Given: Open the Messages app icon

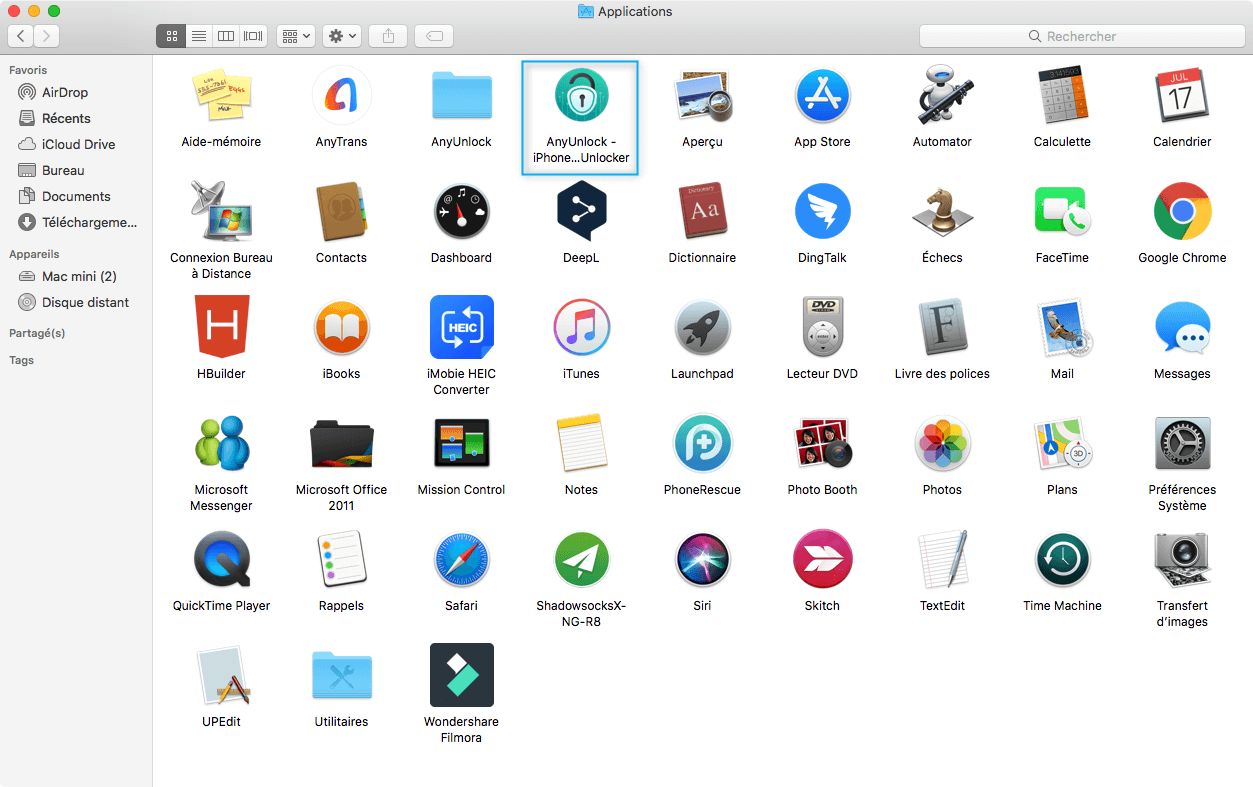Looking at the screenshot, I should (x=1182, y=327).
